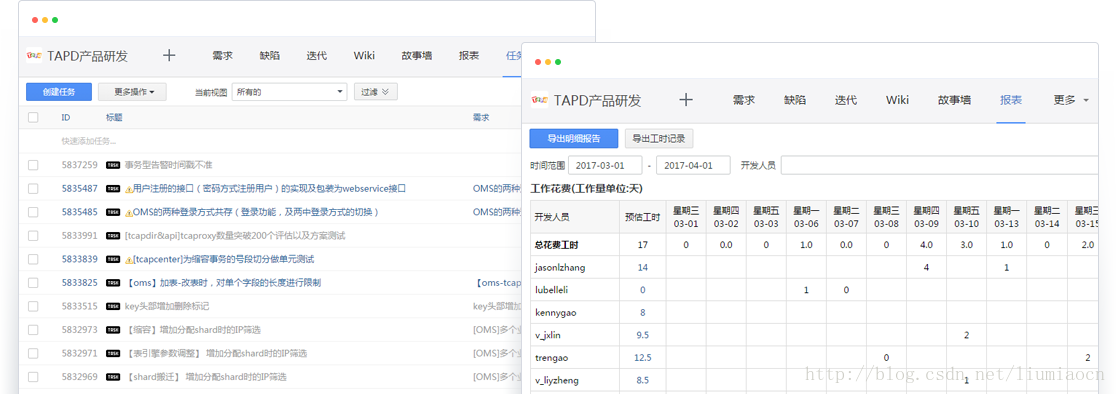Open 缺陷 tab in reports window
Screen dimensions: 1116x394
795,100
